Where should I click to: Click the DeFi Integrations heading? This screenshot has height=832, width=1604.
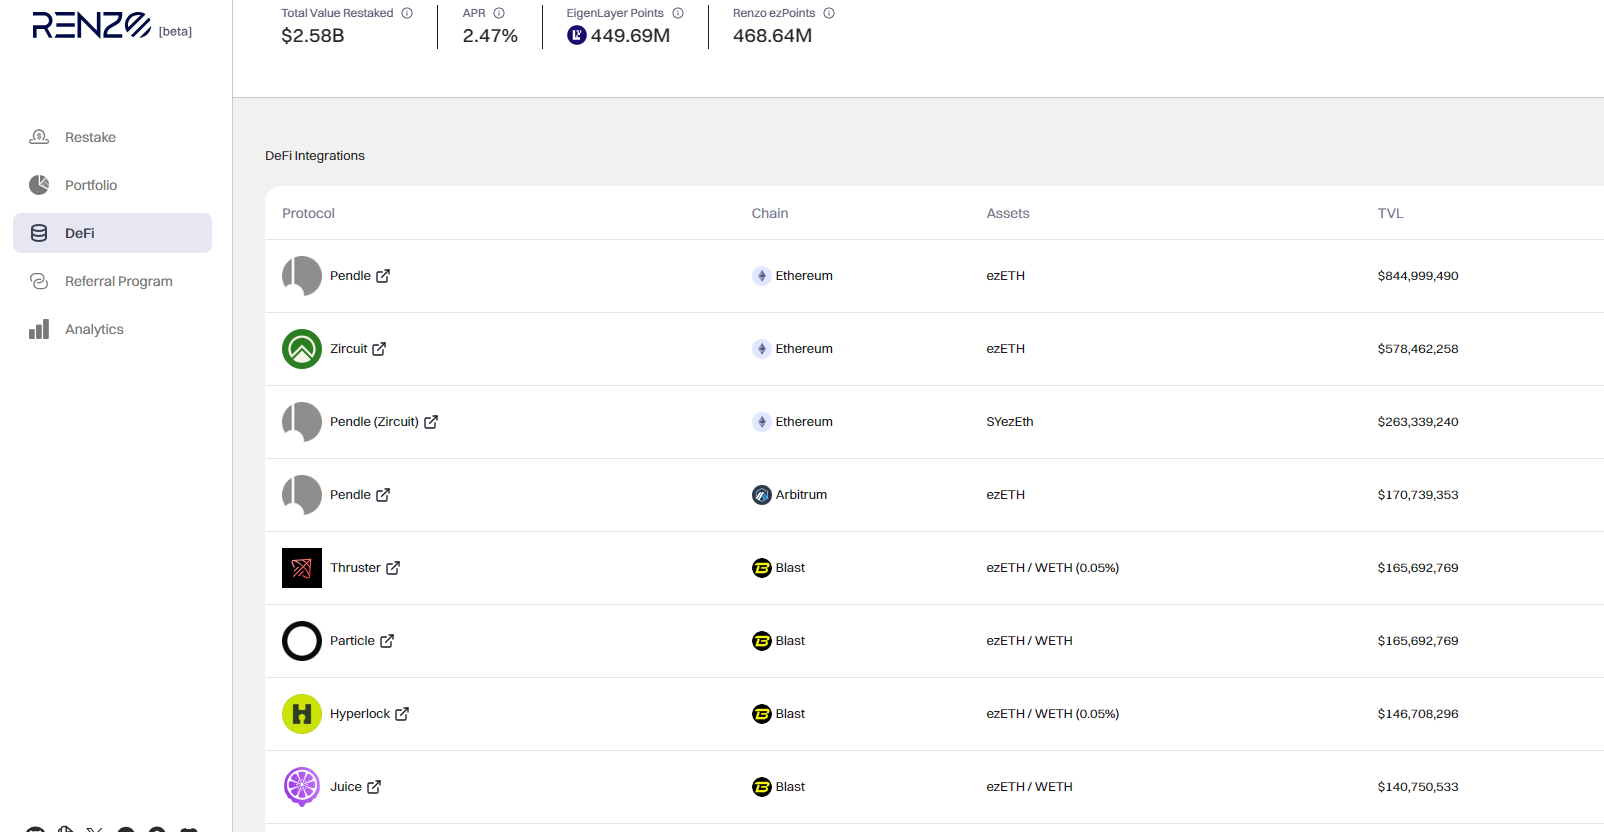[x=315, y=156]
